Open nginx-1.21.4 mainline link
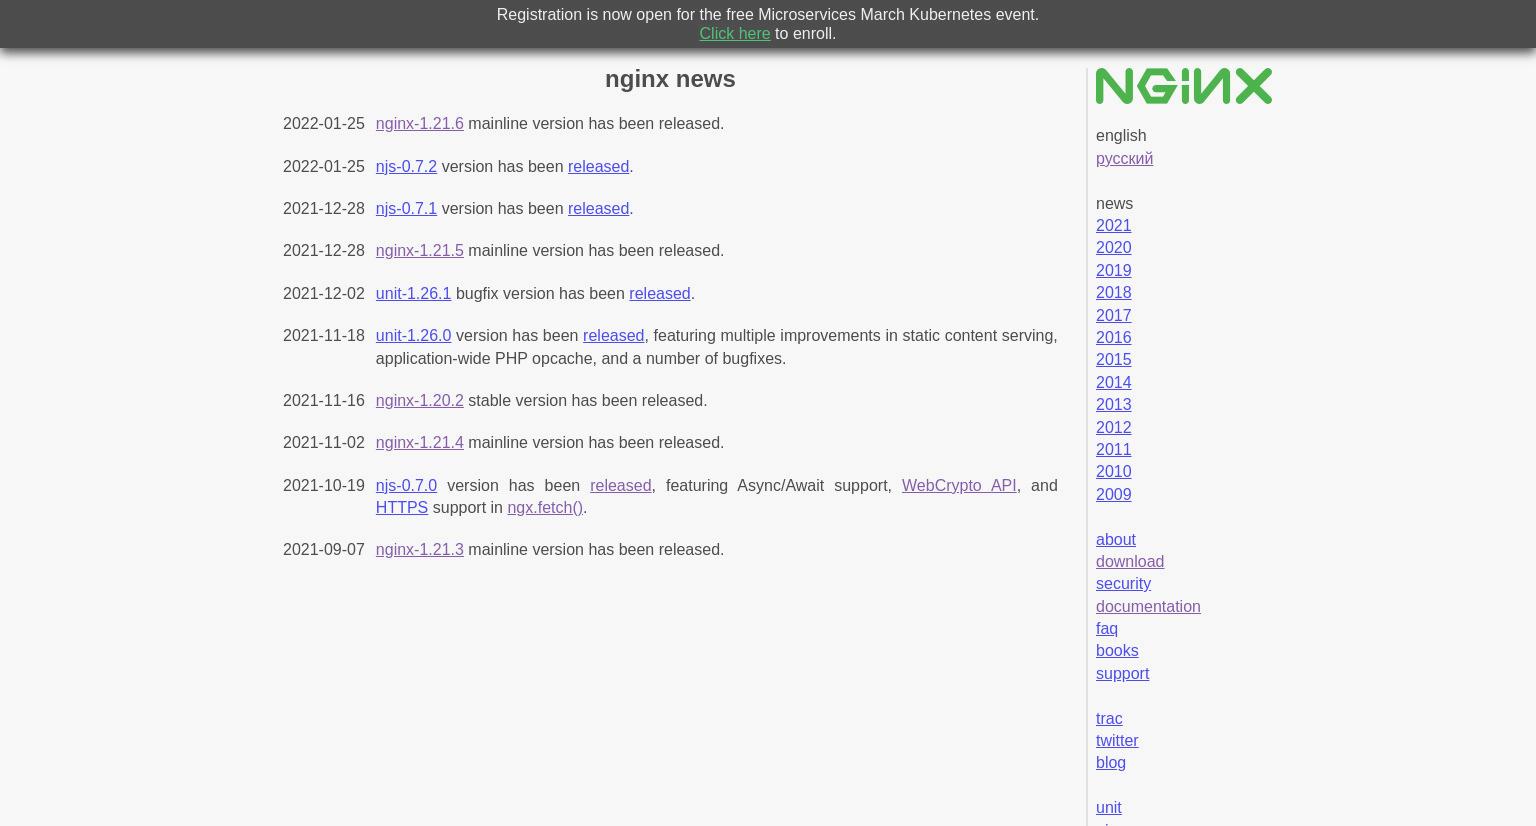 pyautogui.click(x=419, y=442)
